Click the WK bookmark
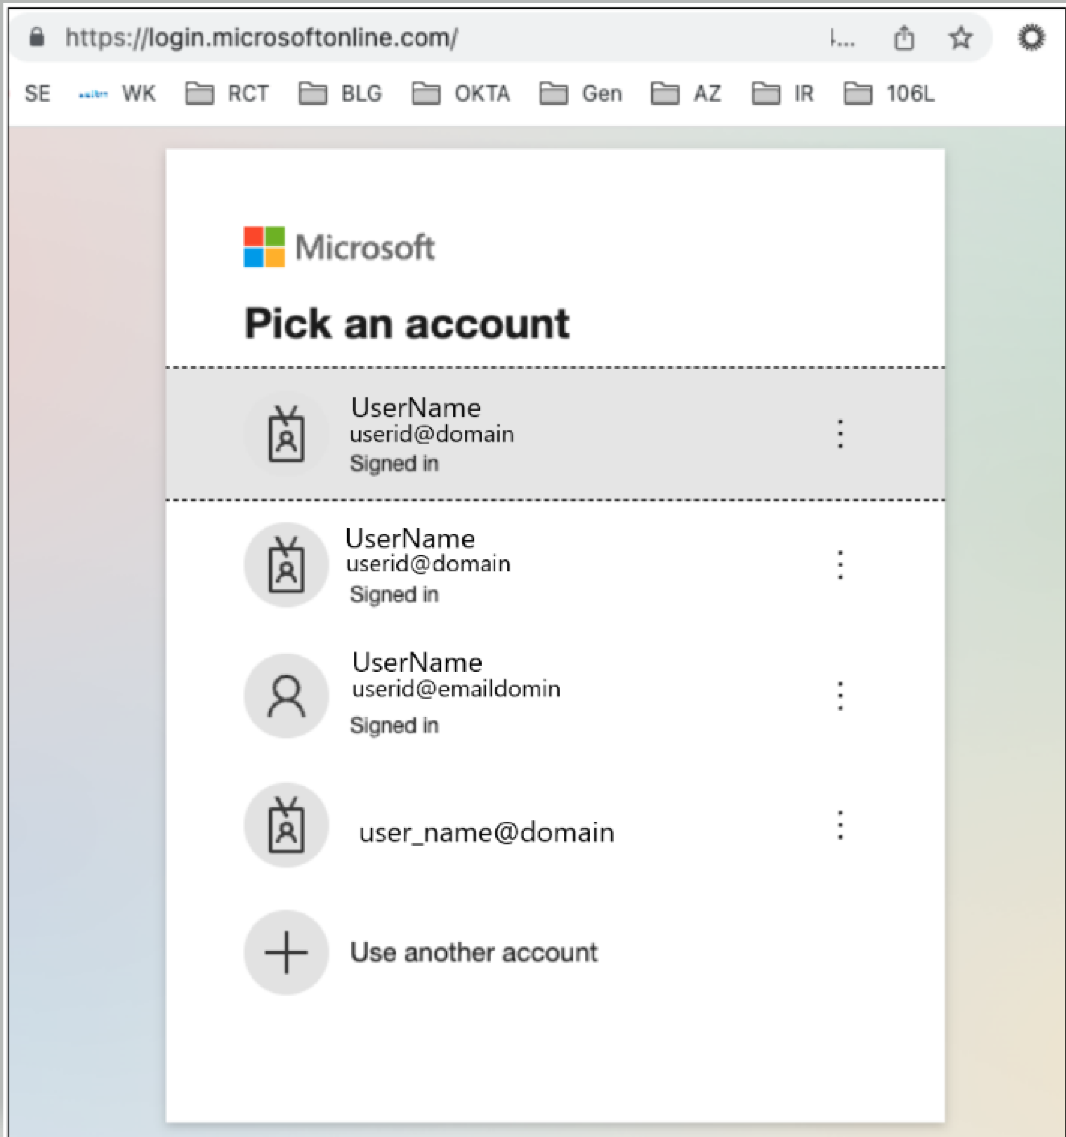The height and width of the screenshot is (1137, 1066). tap(118, 94)
